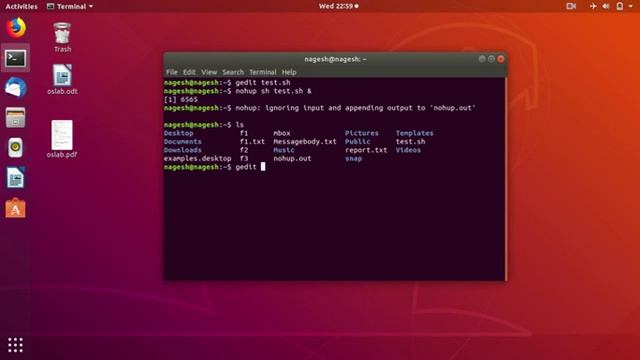Open the Terminal menu in the menu bar

pyautogui.click(x=262, y=72)
